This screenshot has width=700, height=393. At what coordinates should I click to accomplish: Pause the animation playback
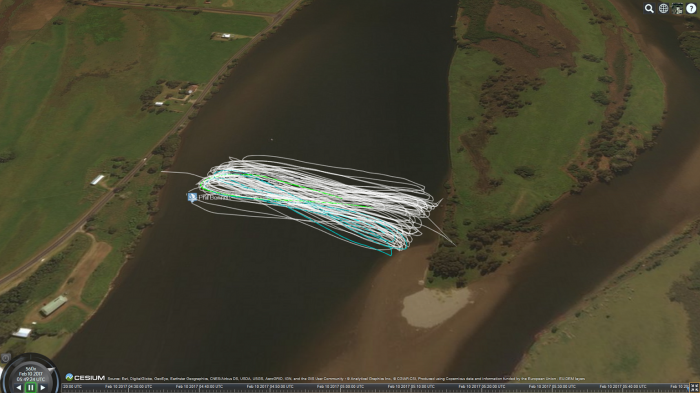pos(30,388)
